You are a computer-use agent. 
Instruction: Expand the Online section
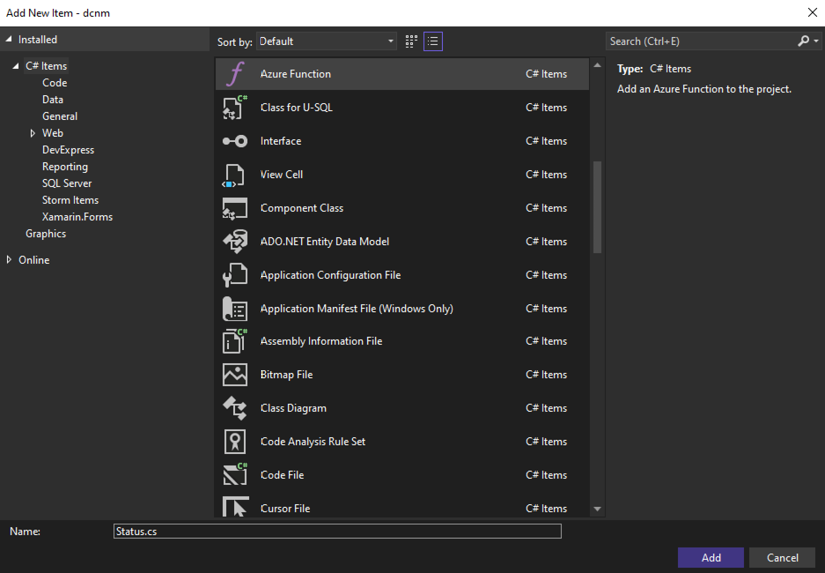click(9, 260)
